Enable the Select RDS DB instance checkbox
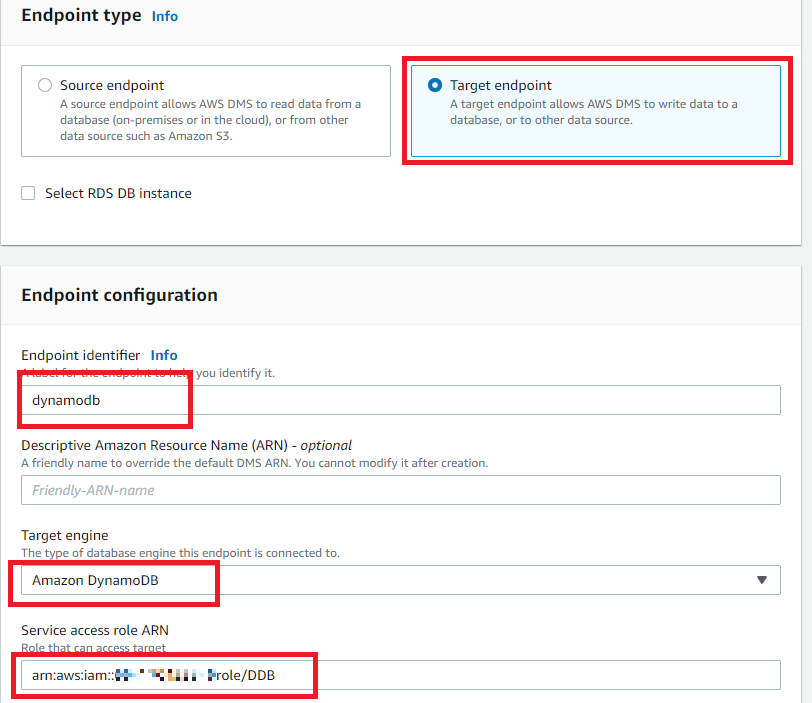812x703 pixels. (29, 193)
